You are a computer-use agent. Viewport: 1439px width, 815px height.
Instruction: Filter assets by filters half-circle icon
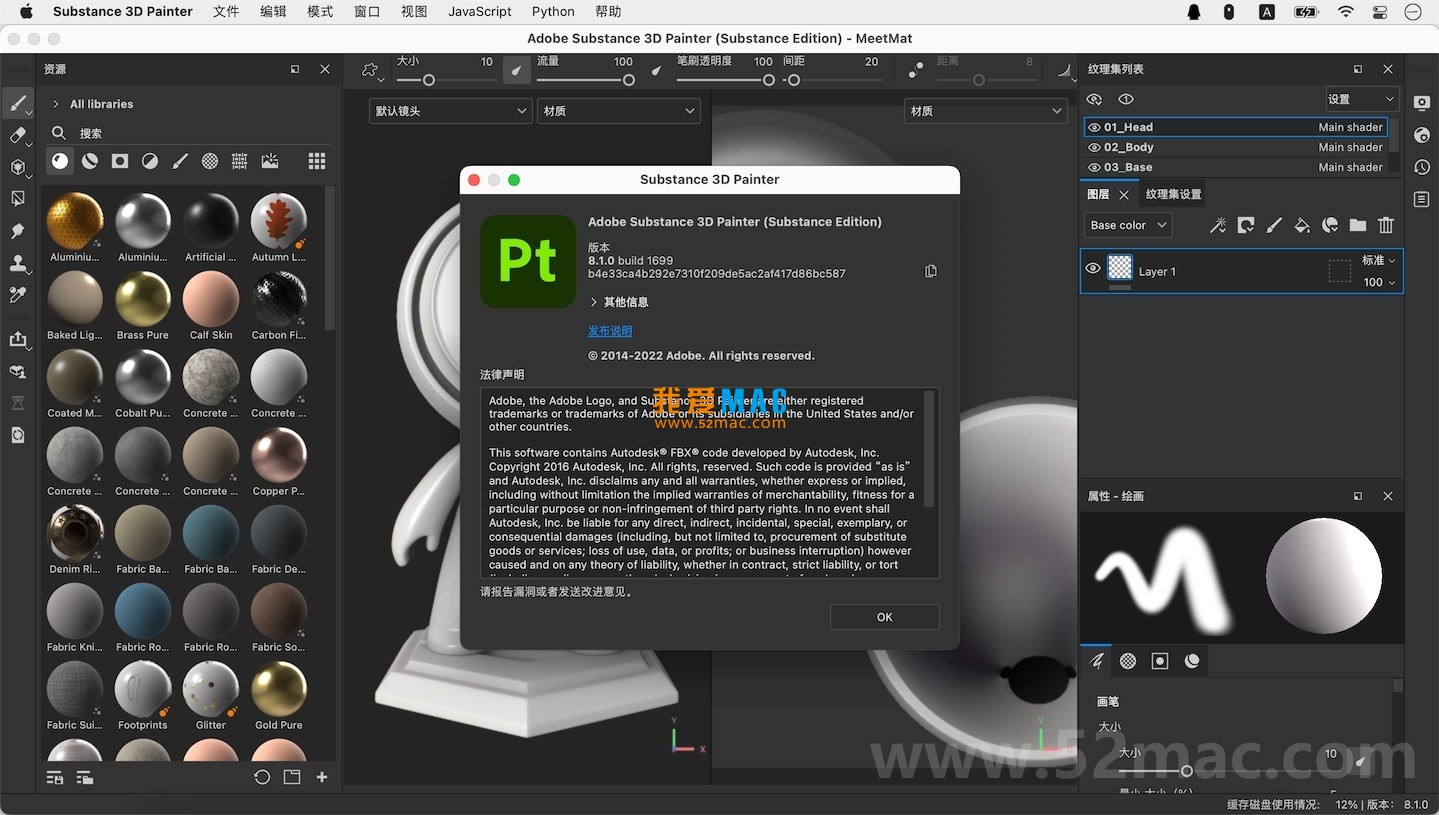150,161
